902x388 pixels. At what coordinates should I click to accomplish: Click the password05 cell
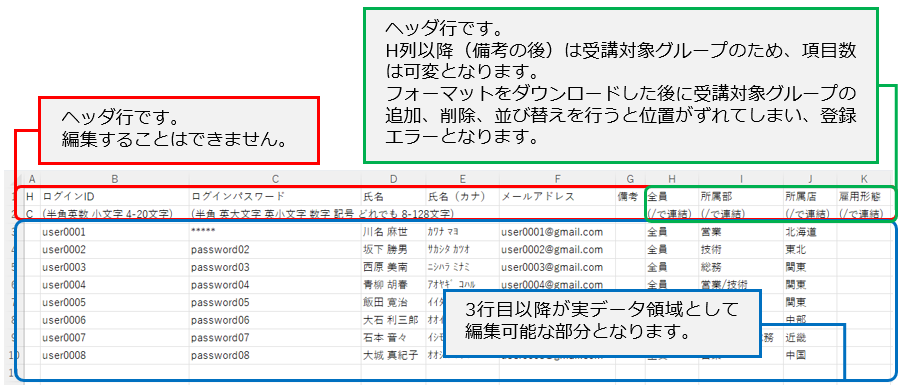click(275, 302)
